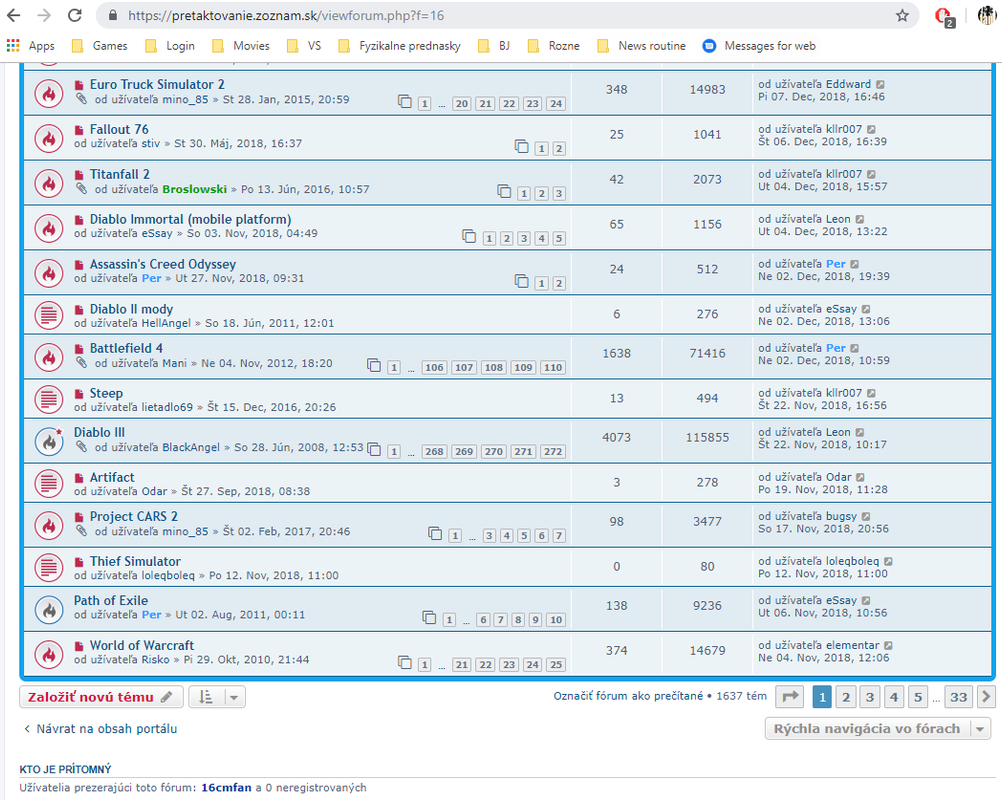Viewport: 1002px width, 800px height.
Task: Click Založiť novú tému button
Action: 101,697
